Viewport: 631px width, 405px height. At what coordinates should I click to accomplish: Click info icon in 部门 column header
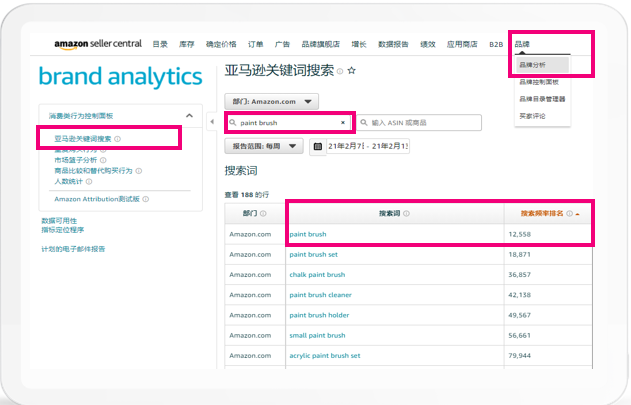point(263,213)
